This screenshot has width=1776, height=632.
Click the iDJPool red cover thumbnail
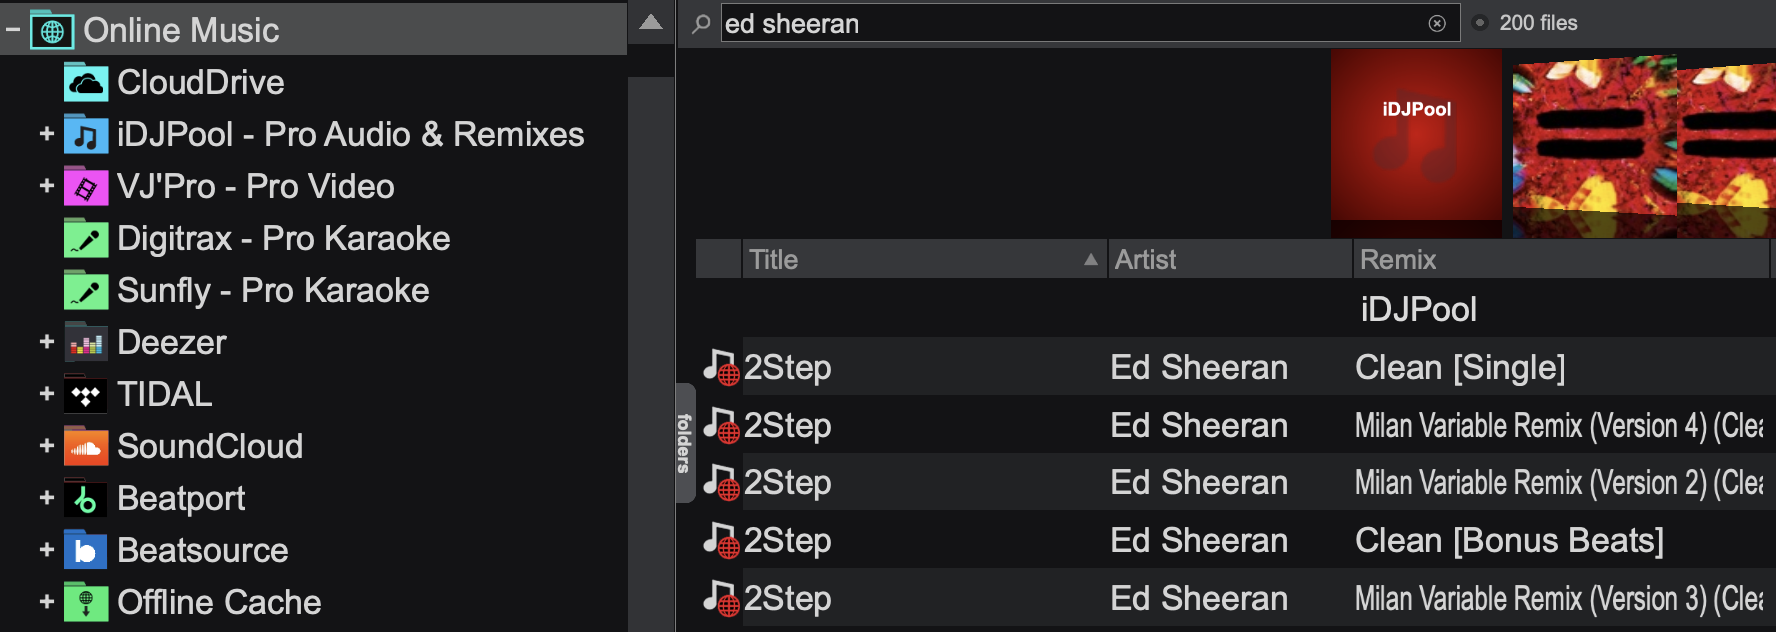pos(1416,140)
